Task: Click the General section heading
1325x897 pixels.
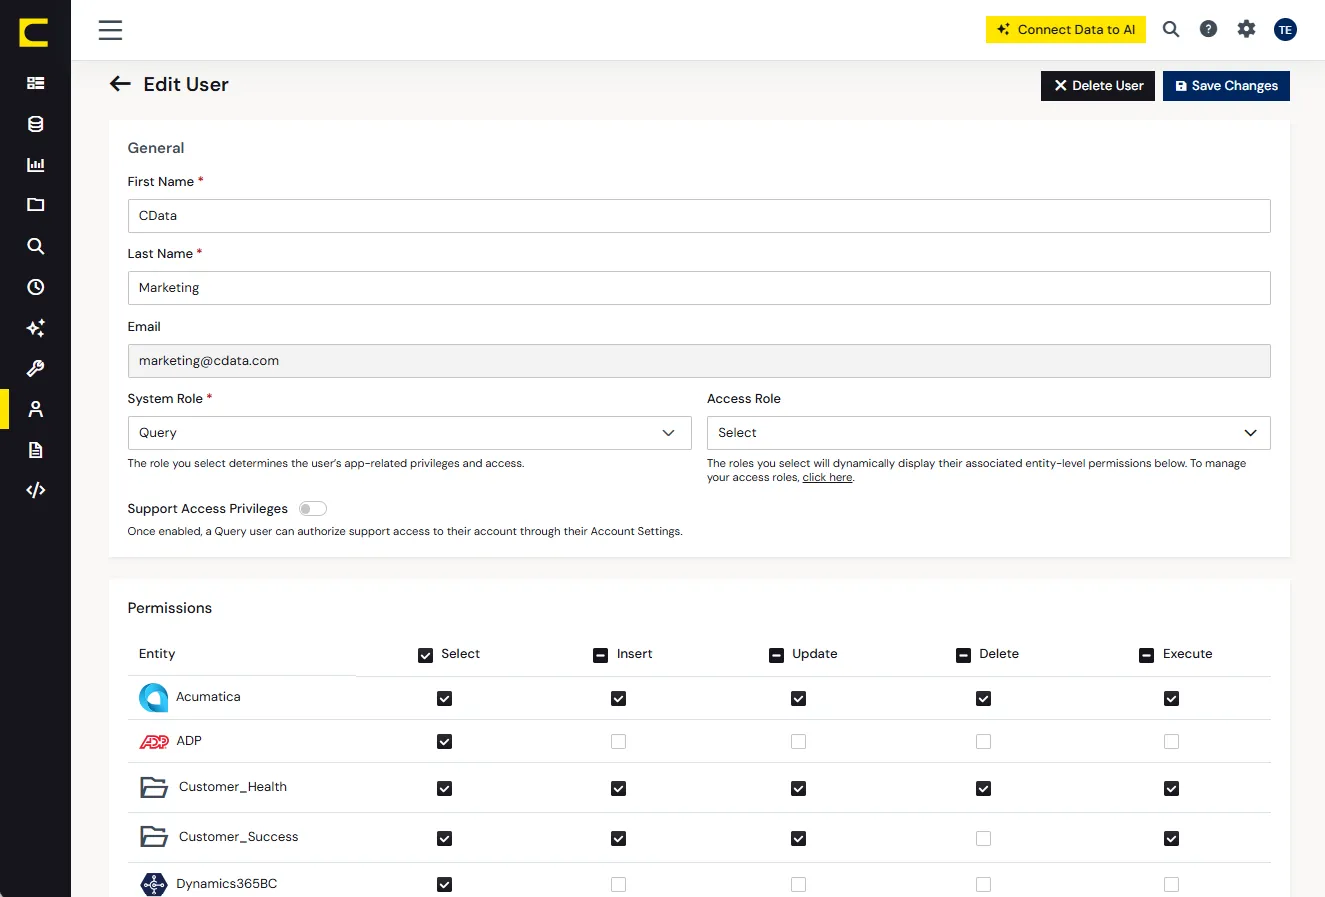Action: tap(156, 148)
